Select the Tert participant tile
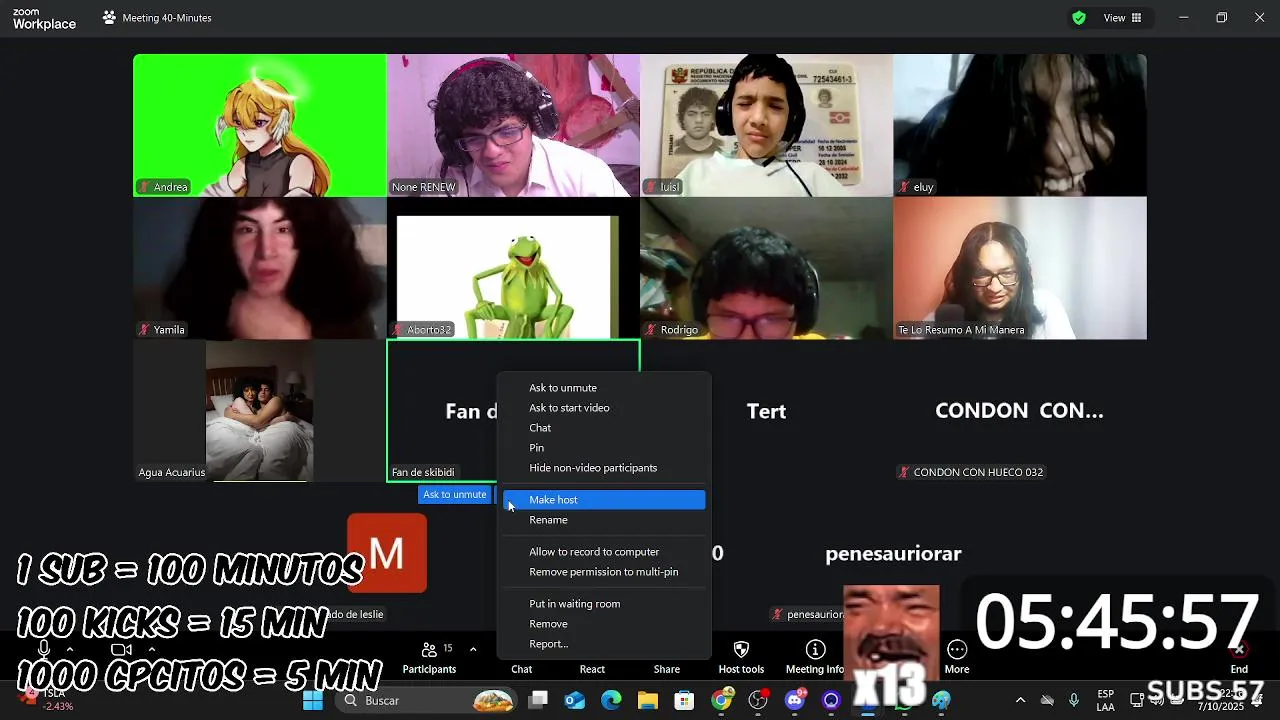The image size is (1280, 720). (x=766, y=411)
